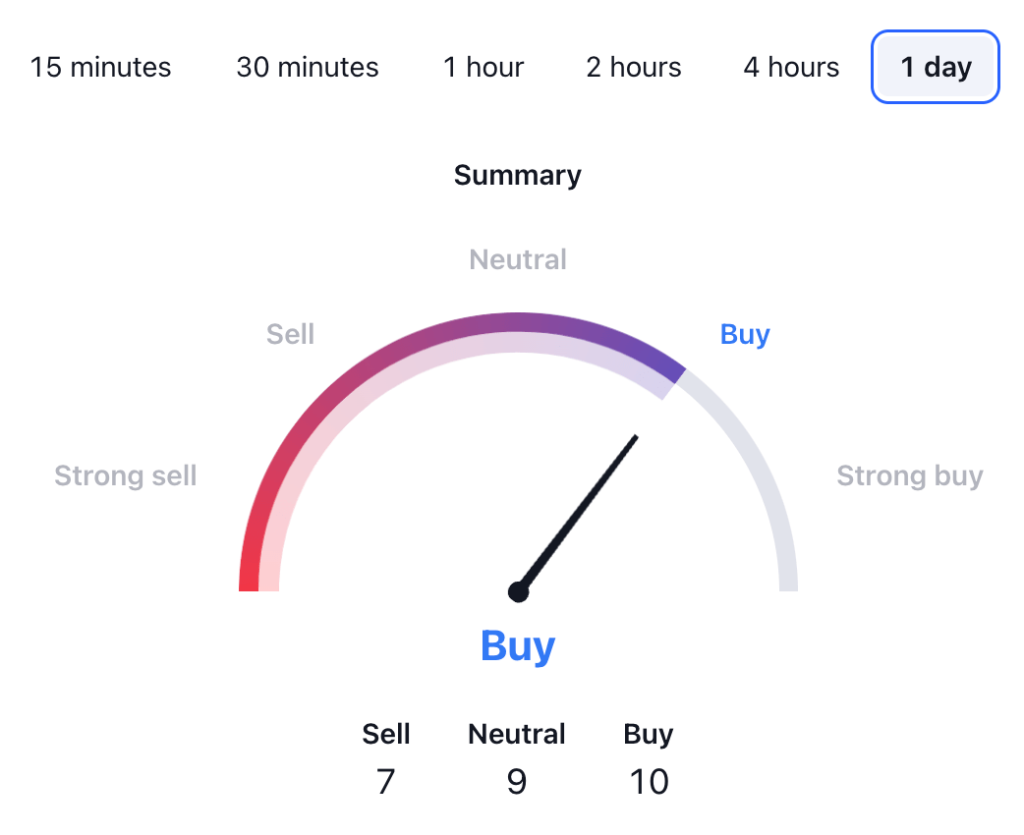Click the Sell count of 7

click(386, 781)
